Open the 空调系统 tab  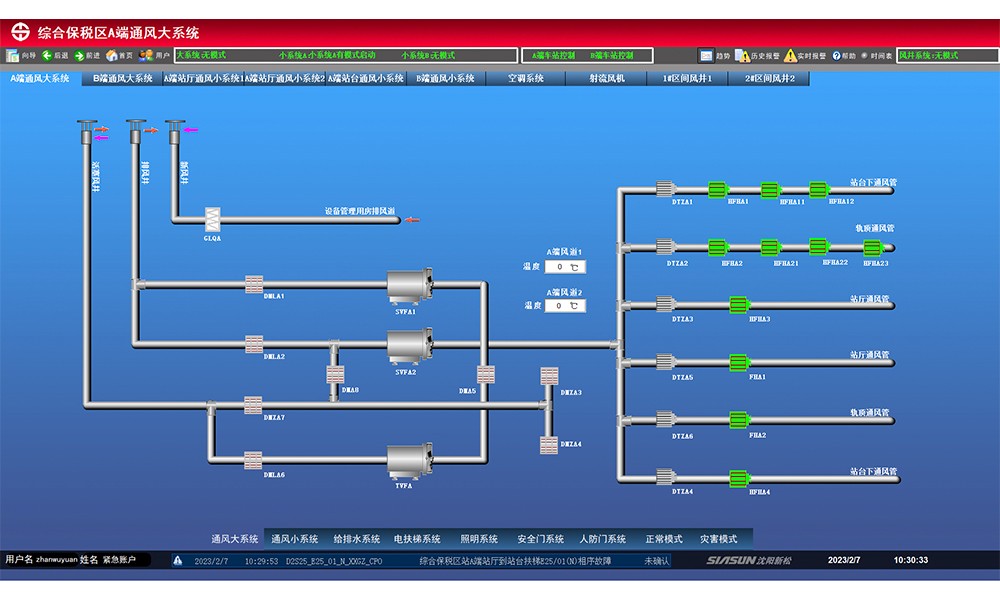point(525,78)
